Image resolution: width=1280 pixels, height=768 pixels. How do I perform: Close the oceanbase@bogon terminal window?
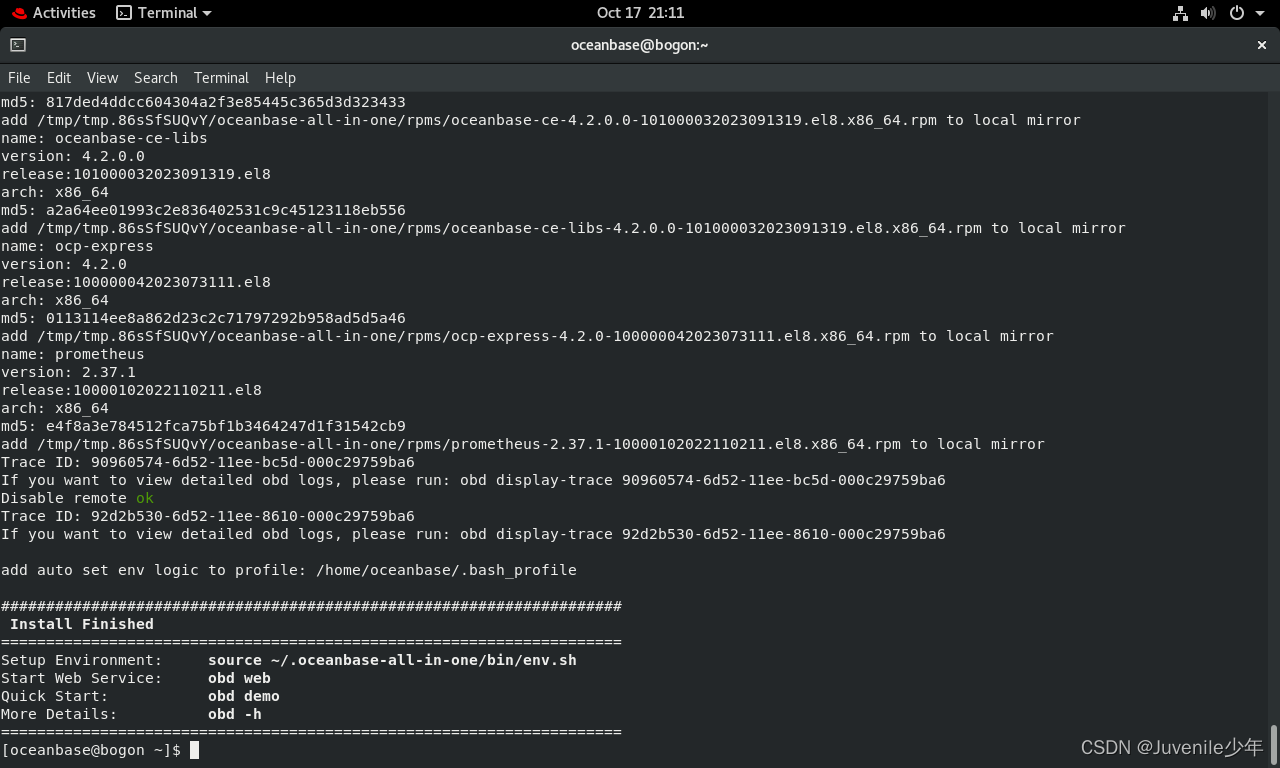1262,45
